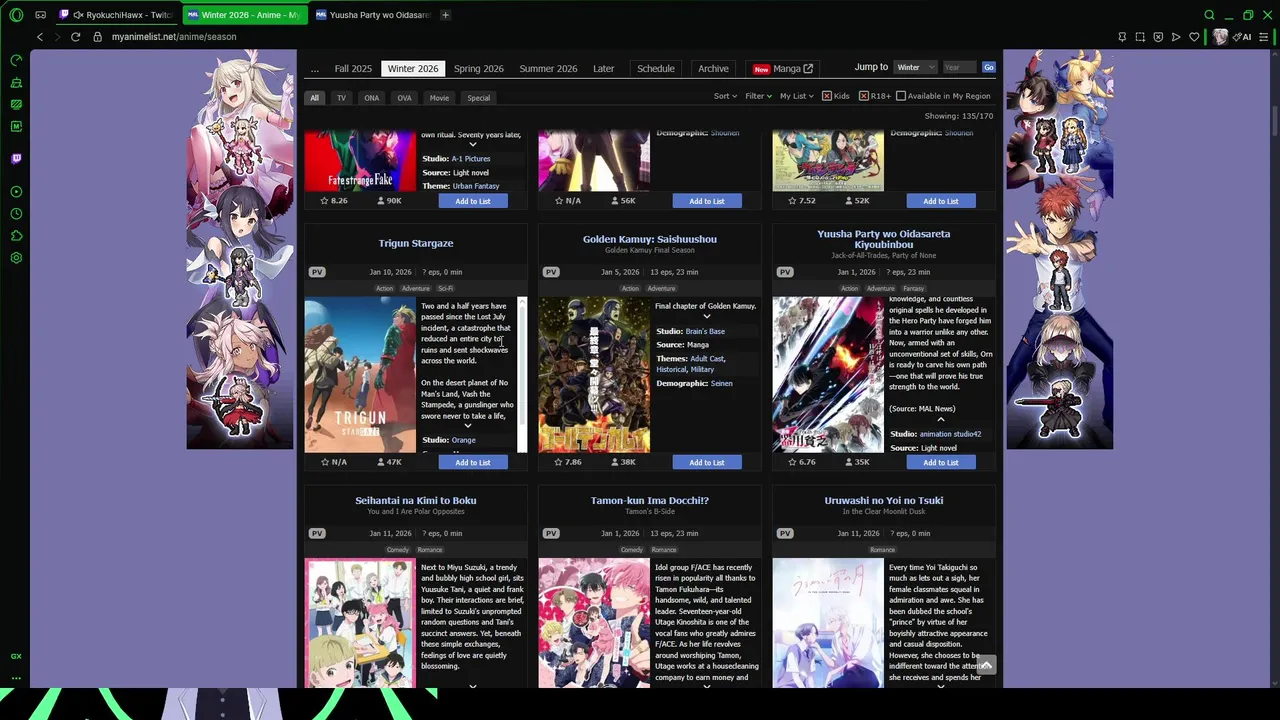Open a new browser tab
1280x720 pixels.
click(x=445, y=15)
